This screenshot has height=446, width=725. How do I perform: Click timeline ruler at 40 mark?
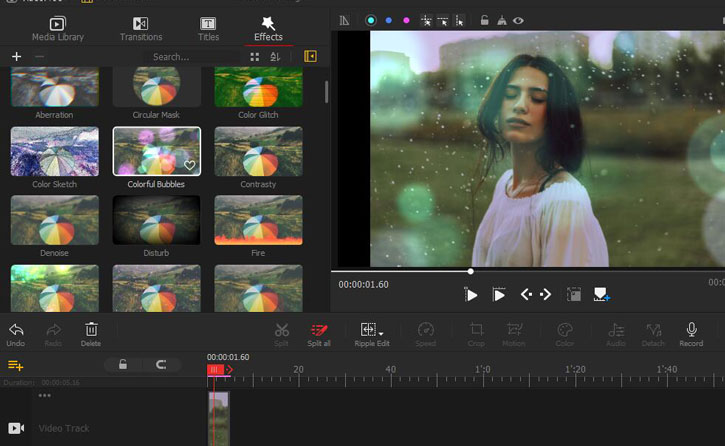coord(391,370)
